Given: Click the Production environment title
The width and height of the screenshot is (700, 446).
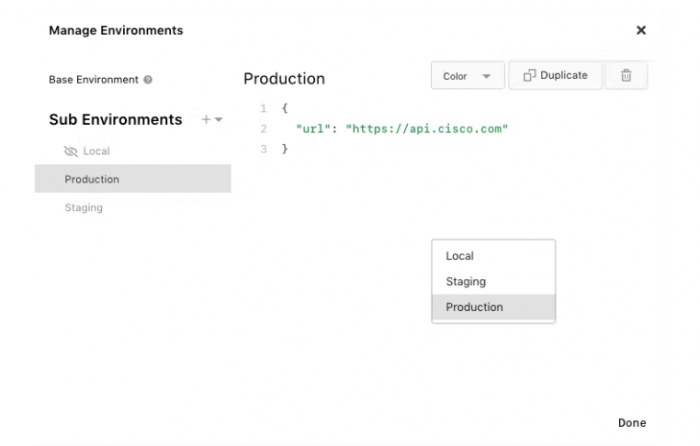Looking at the screenshot, I should coord(284,79).
